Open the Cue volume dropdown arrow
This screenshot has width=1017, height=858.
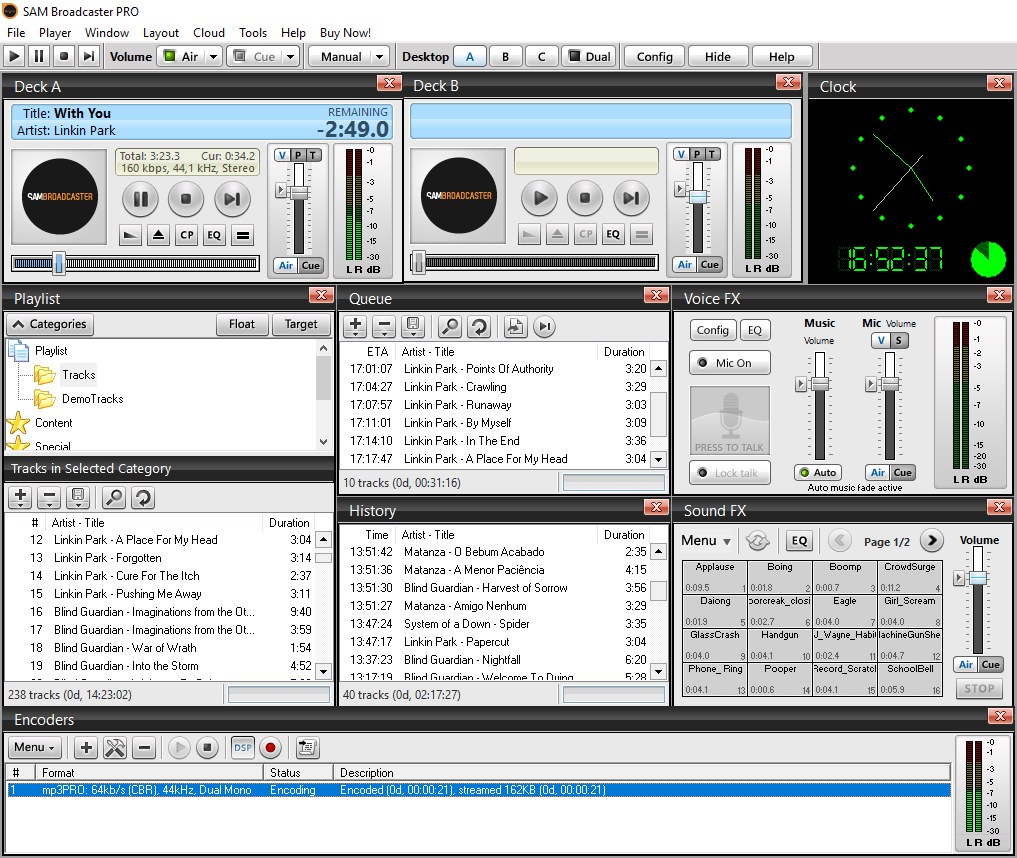(x=291, y=56)
